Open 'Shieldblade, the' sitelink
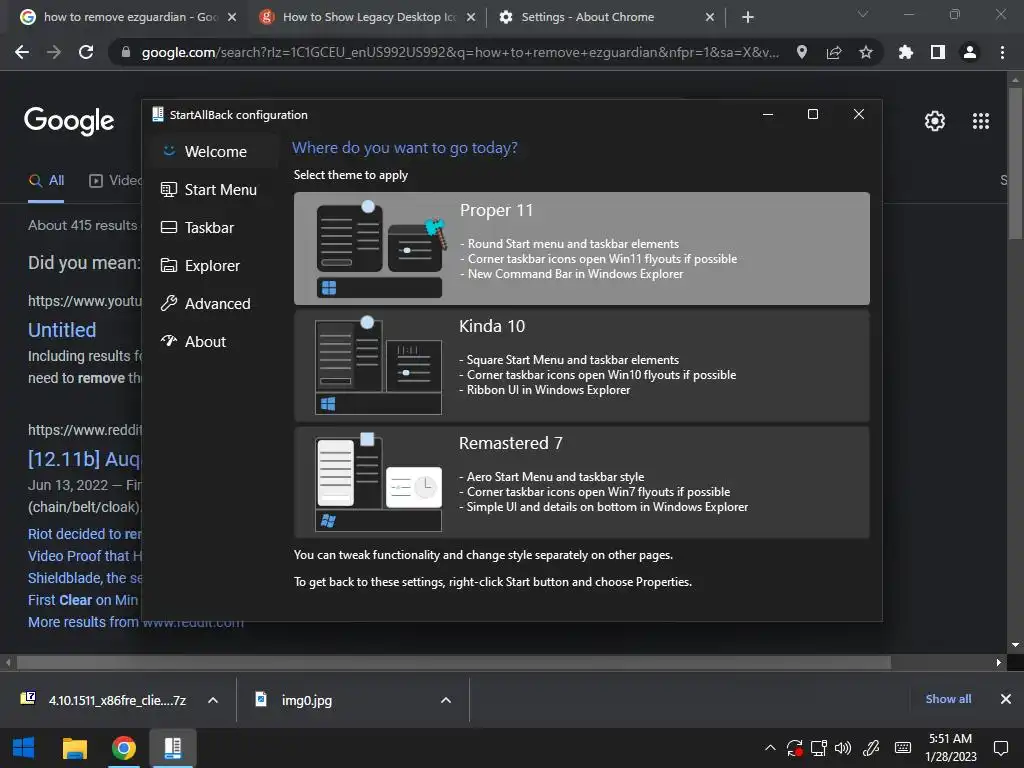Image resolution: width=1024 pixels, height=768 pixels. pos(84,578)
